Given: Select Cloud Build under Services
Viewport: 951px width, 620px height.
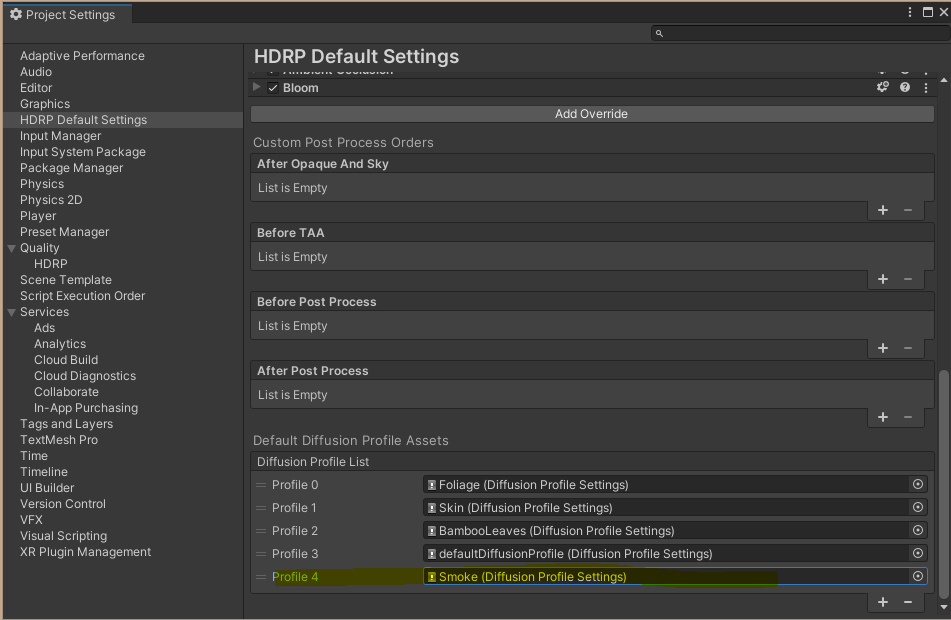Looking at the screenshot, I should pyautogui.click(x=66, y=360).
